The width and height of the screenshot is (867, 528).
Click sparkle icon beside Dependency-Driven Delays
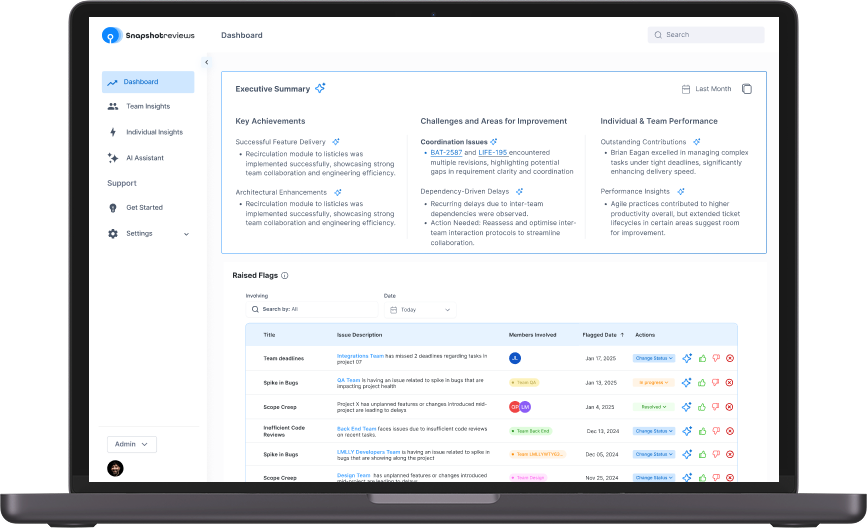coord(519,191)
